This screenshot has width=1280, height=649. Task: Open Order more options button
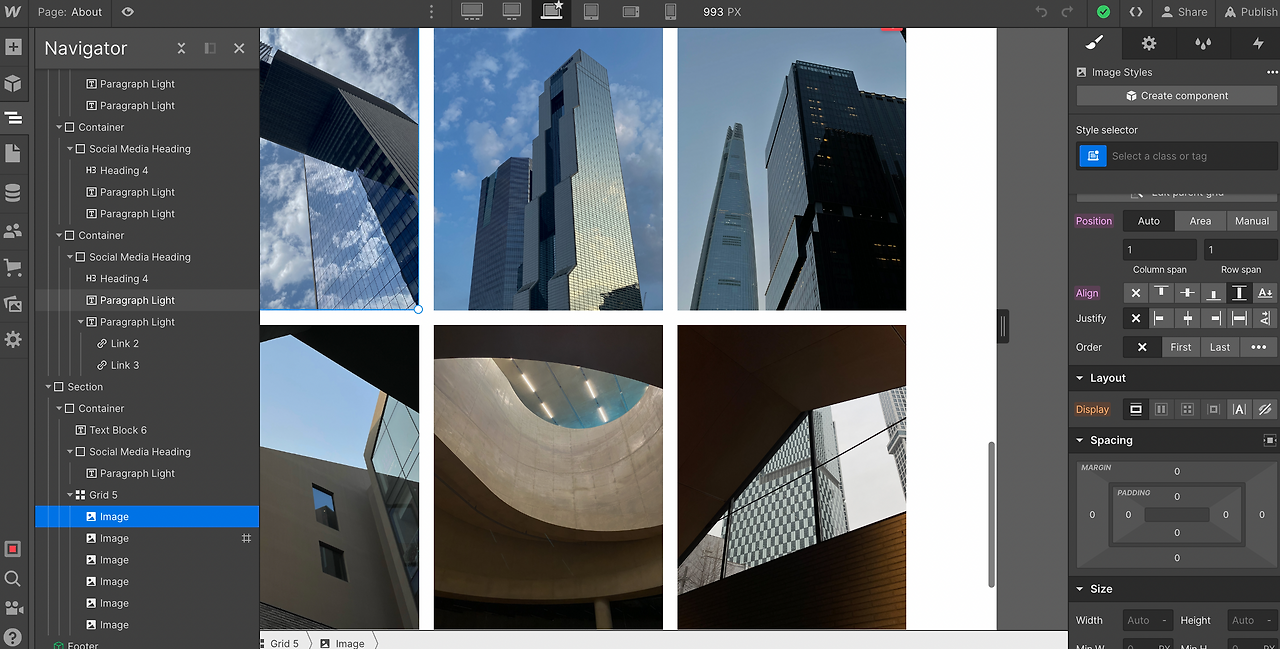(1259, 347)
